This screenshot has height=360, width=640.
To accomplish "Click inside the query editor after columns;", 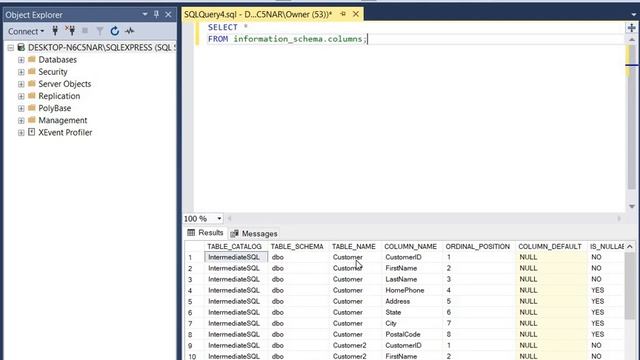I will tap(367, 39).
